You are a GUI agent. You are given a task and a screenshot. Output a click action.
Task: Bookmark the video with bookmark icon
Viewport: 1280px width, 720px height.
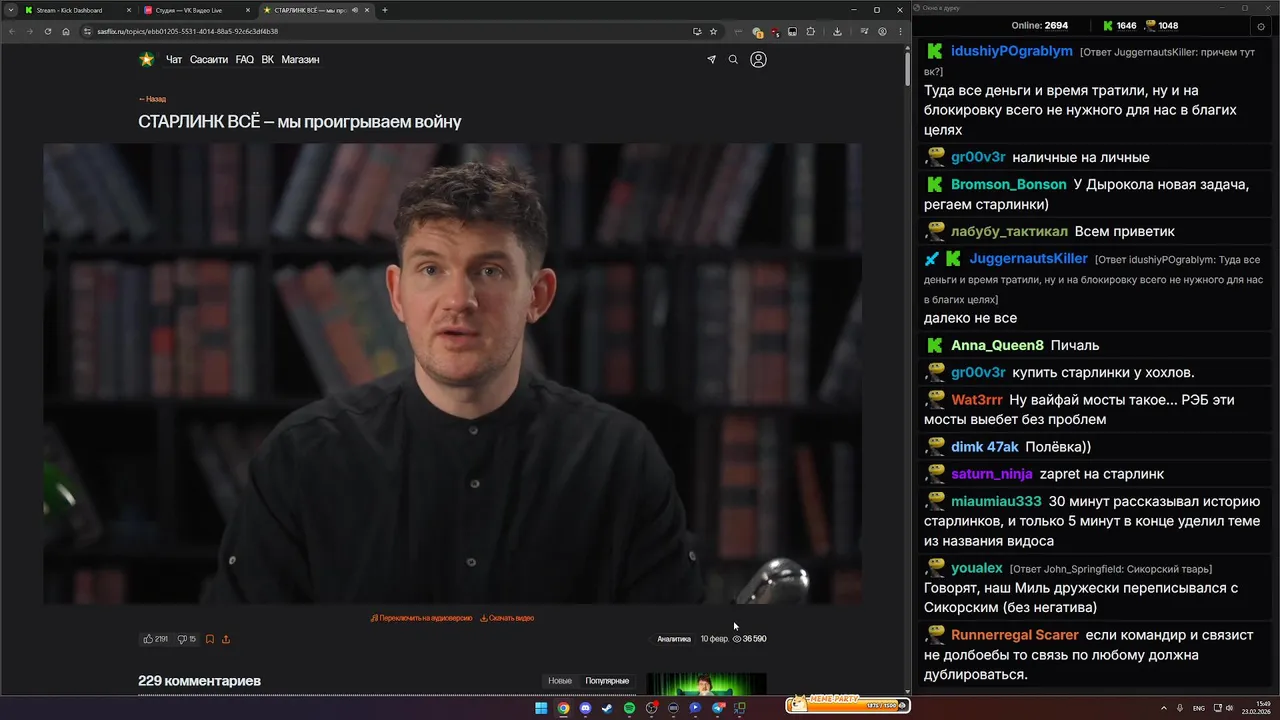210,639
